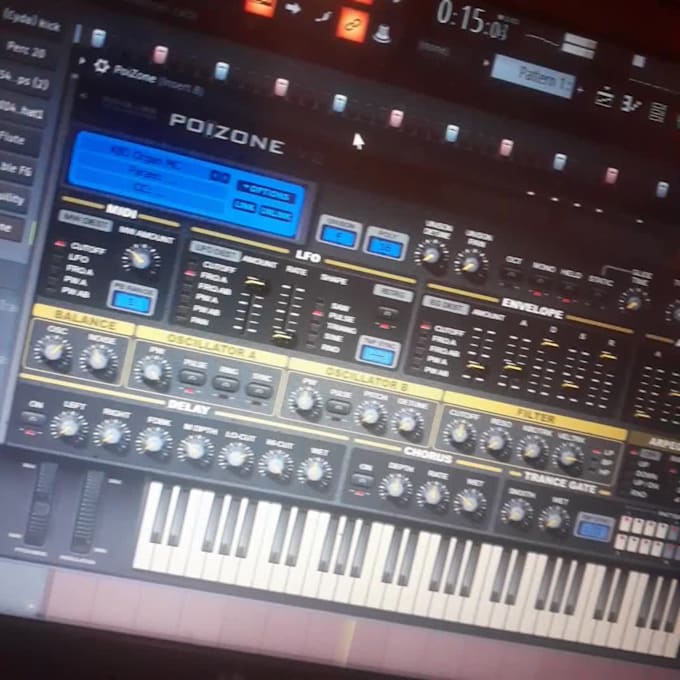Click the PB RANGE value display

[133, 301]
